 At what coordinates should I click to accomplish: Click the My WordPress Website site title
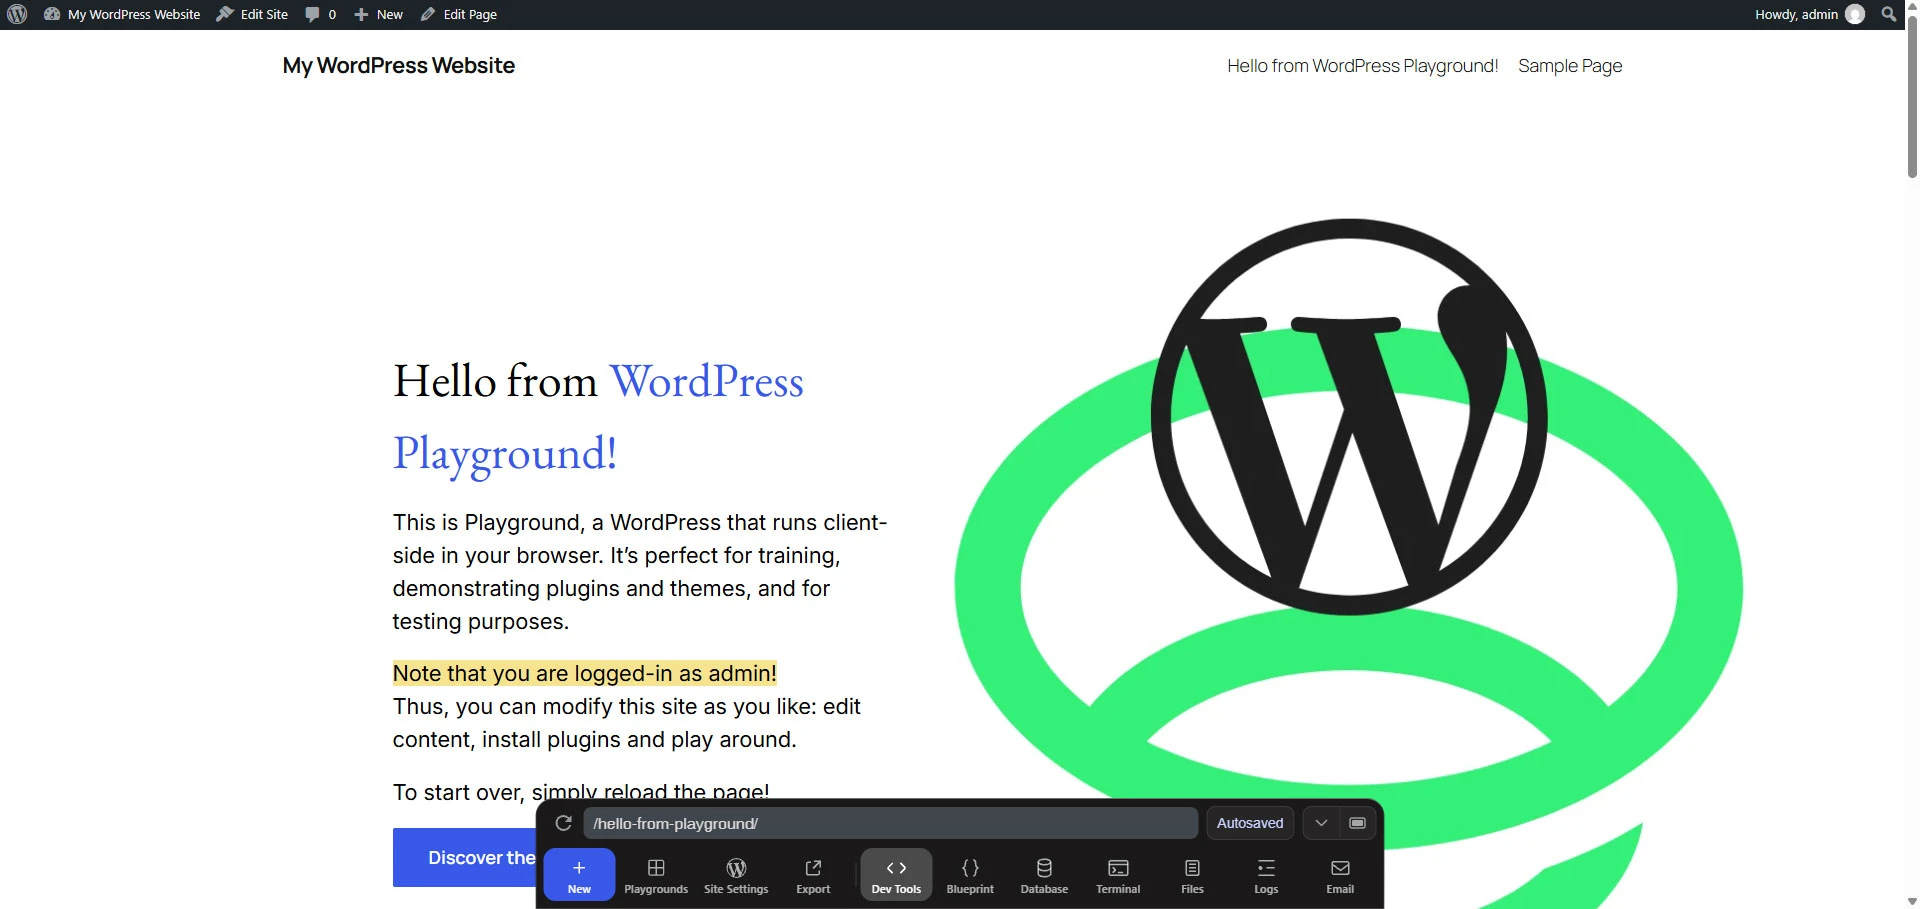click(x=399, y=66)
